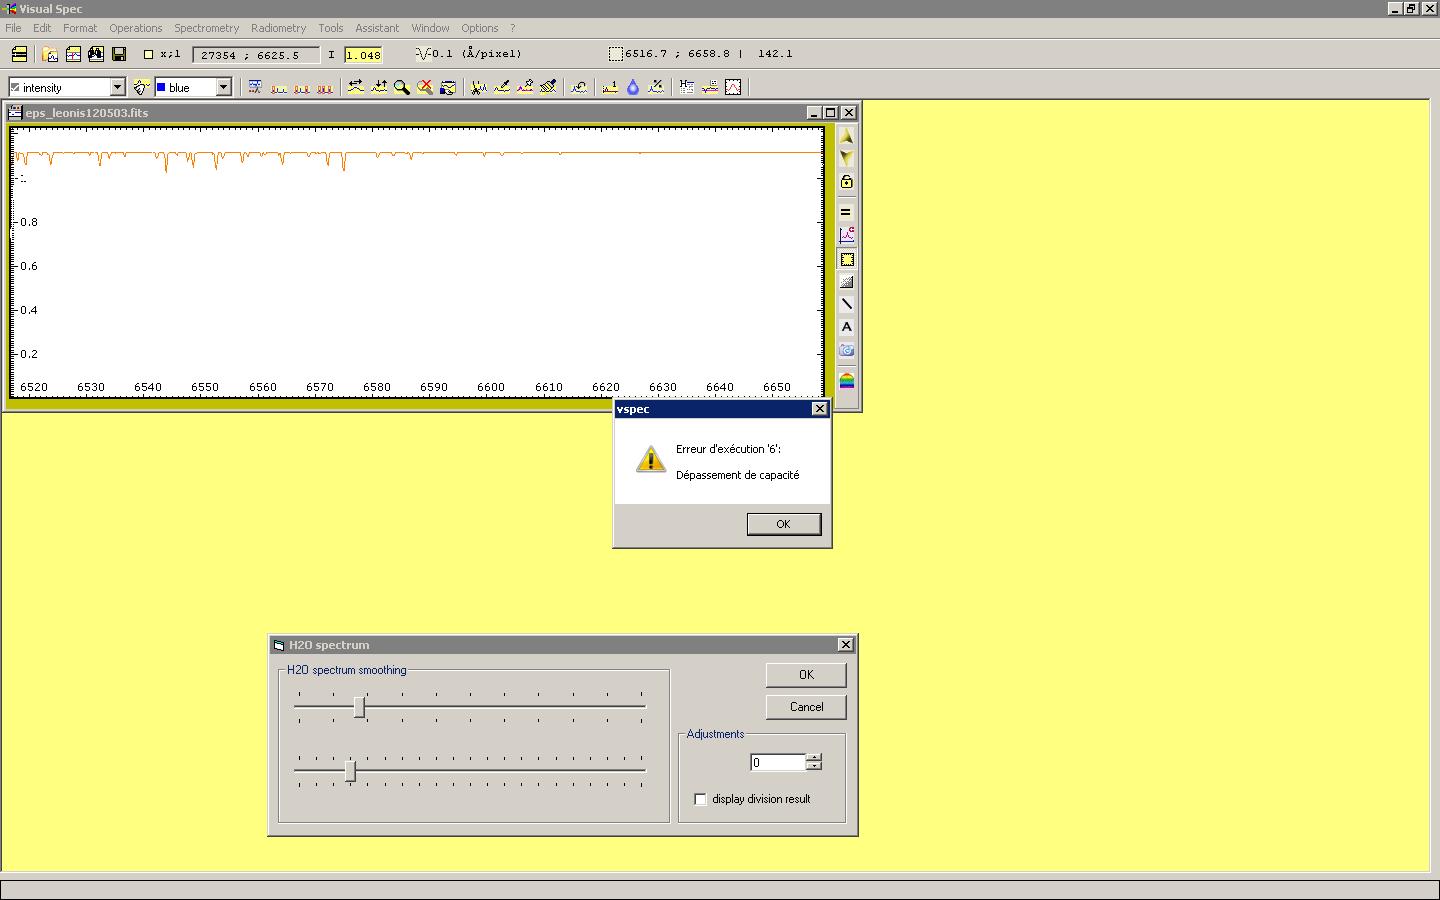
Task: Open the Spectrometry menu
Action: click(x=206, y=28)
